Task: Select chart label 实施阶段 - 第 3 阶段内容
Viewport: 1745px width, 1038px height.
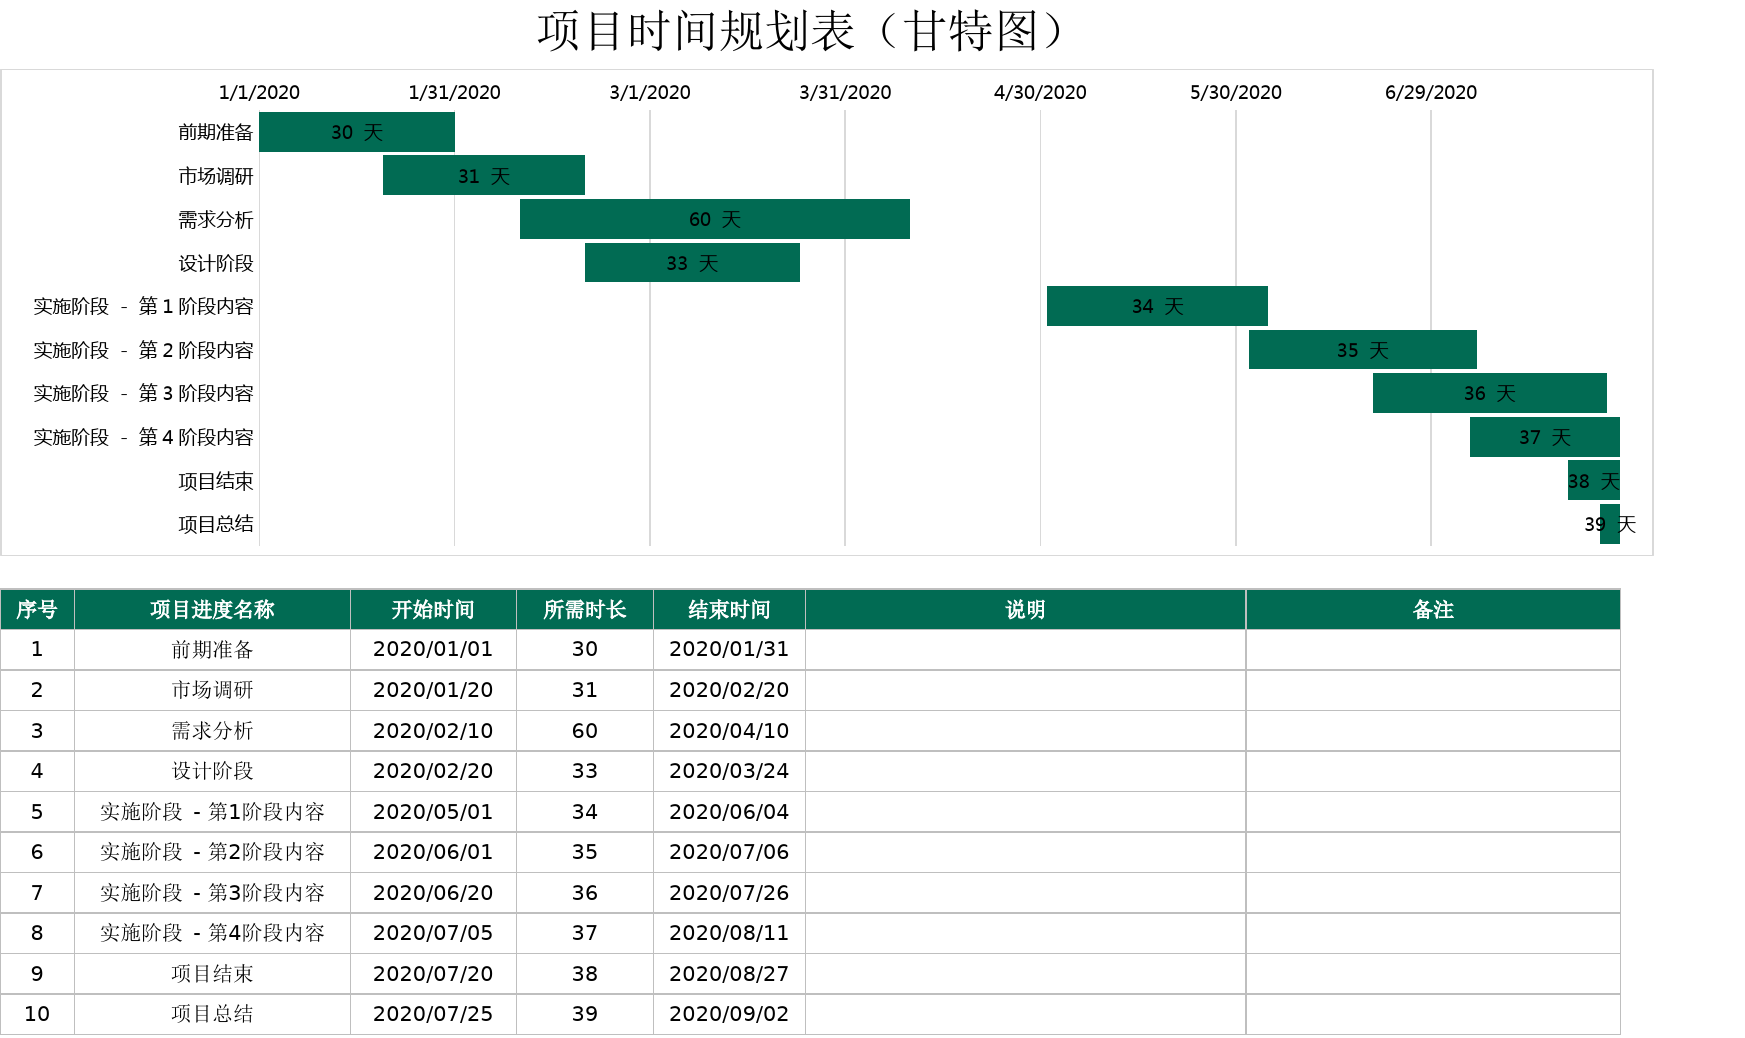Action: click(x=143, y=393)
